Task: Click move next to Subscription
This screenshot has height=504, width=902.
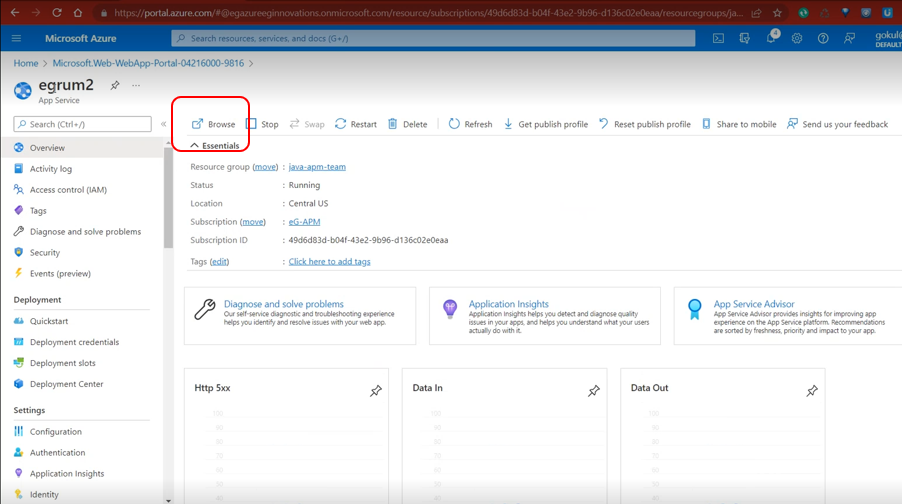Action: 253,222
